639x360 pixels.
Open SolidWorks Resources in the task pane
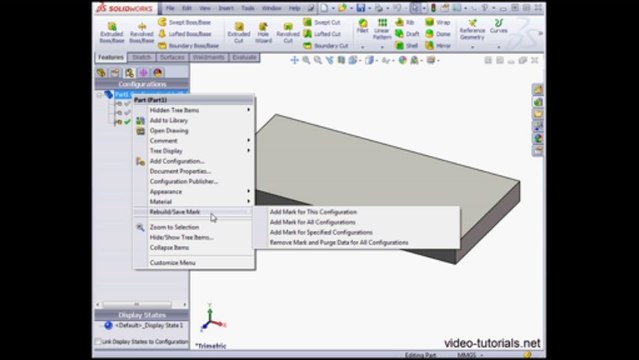point(538,89)
